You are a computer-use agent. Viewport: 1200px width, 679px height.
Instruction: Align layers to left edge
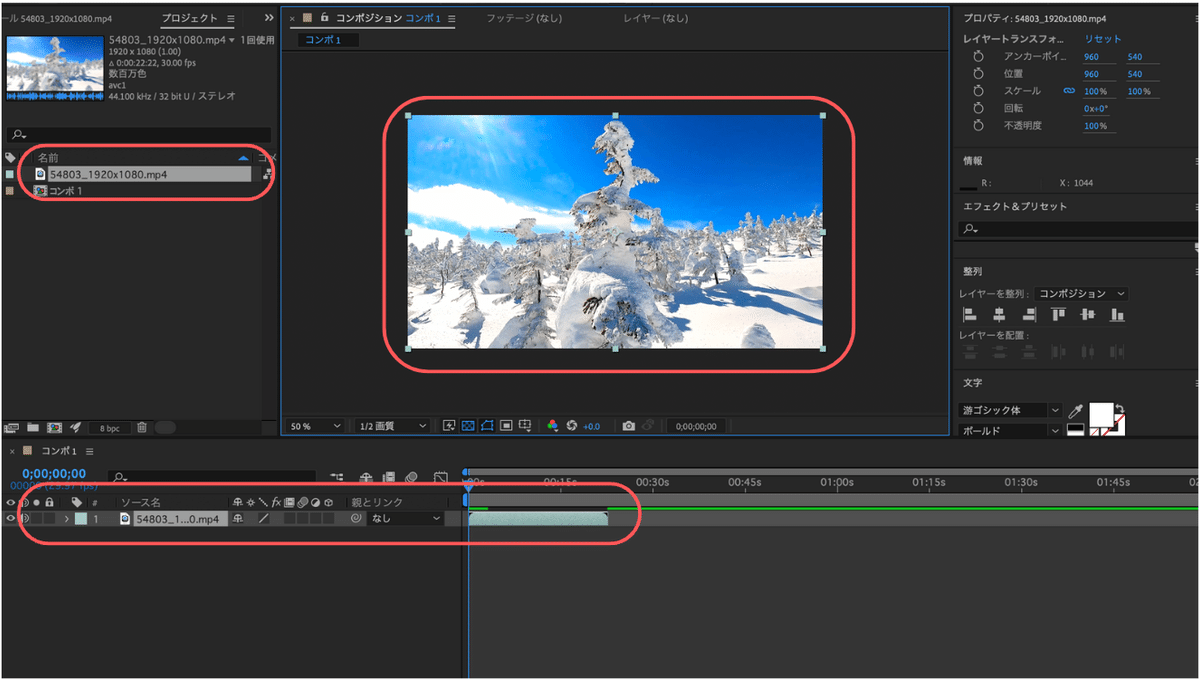pos(970,315)
